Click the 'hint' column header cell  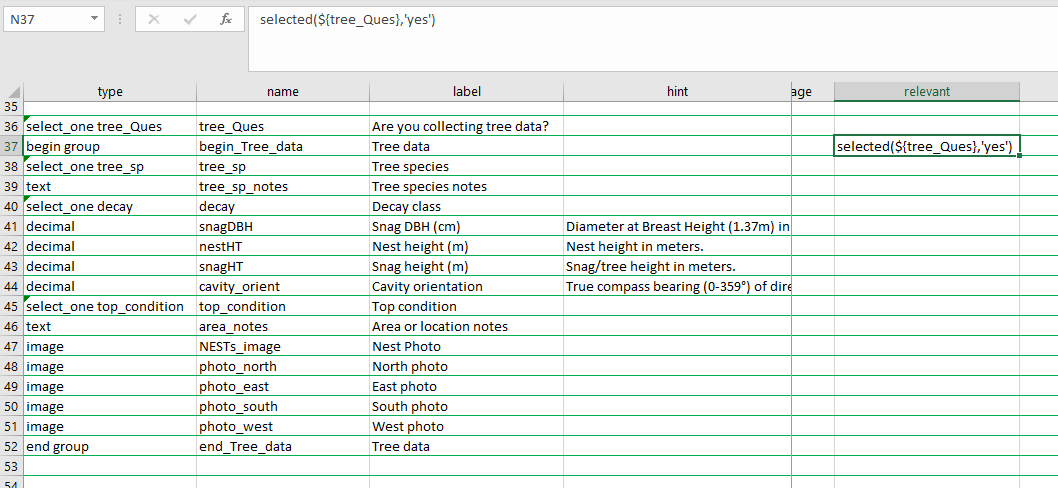click(x=677, y=91)
